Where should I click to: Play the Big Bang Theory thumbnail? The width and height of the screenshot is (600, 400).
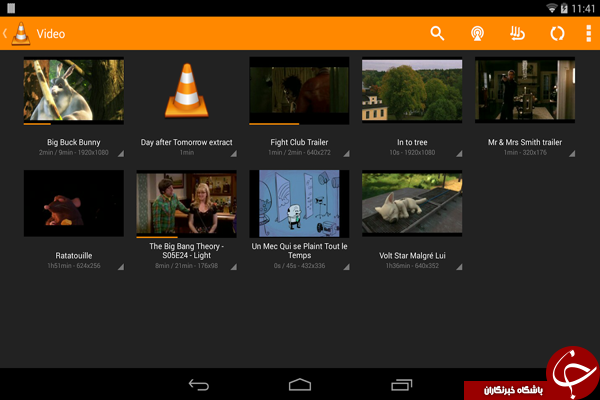(186, 203)
